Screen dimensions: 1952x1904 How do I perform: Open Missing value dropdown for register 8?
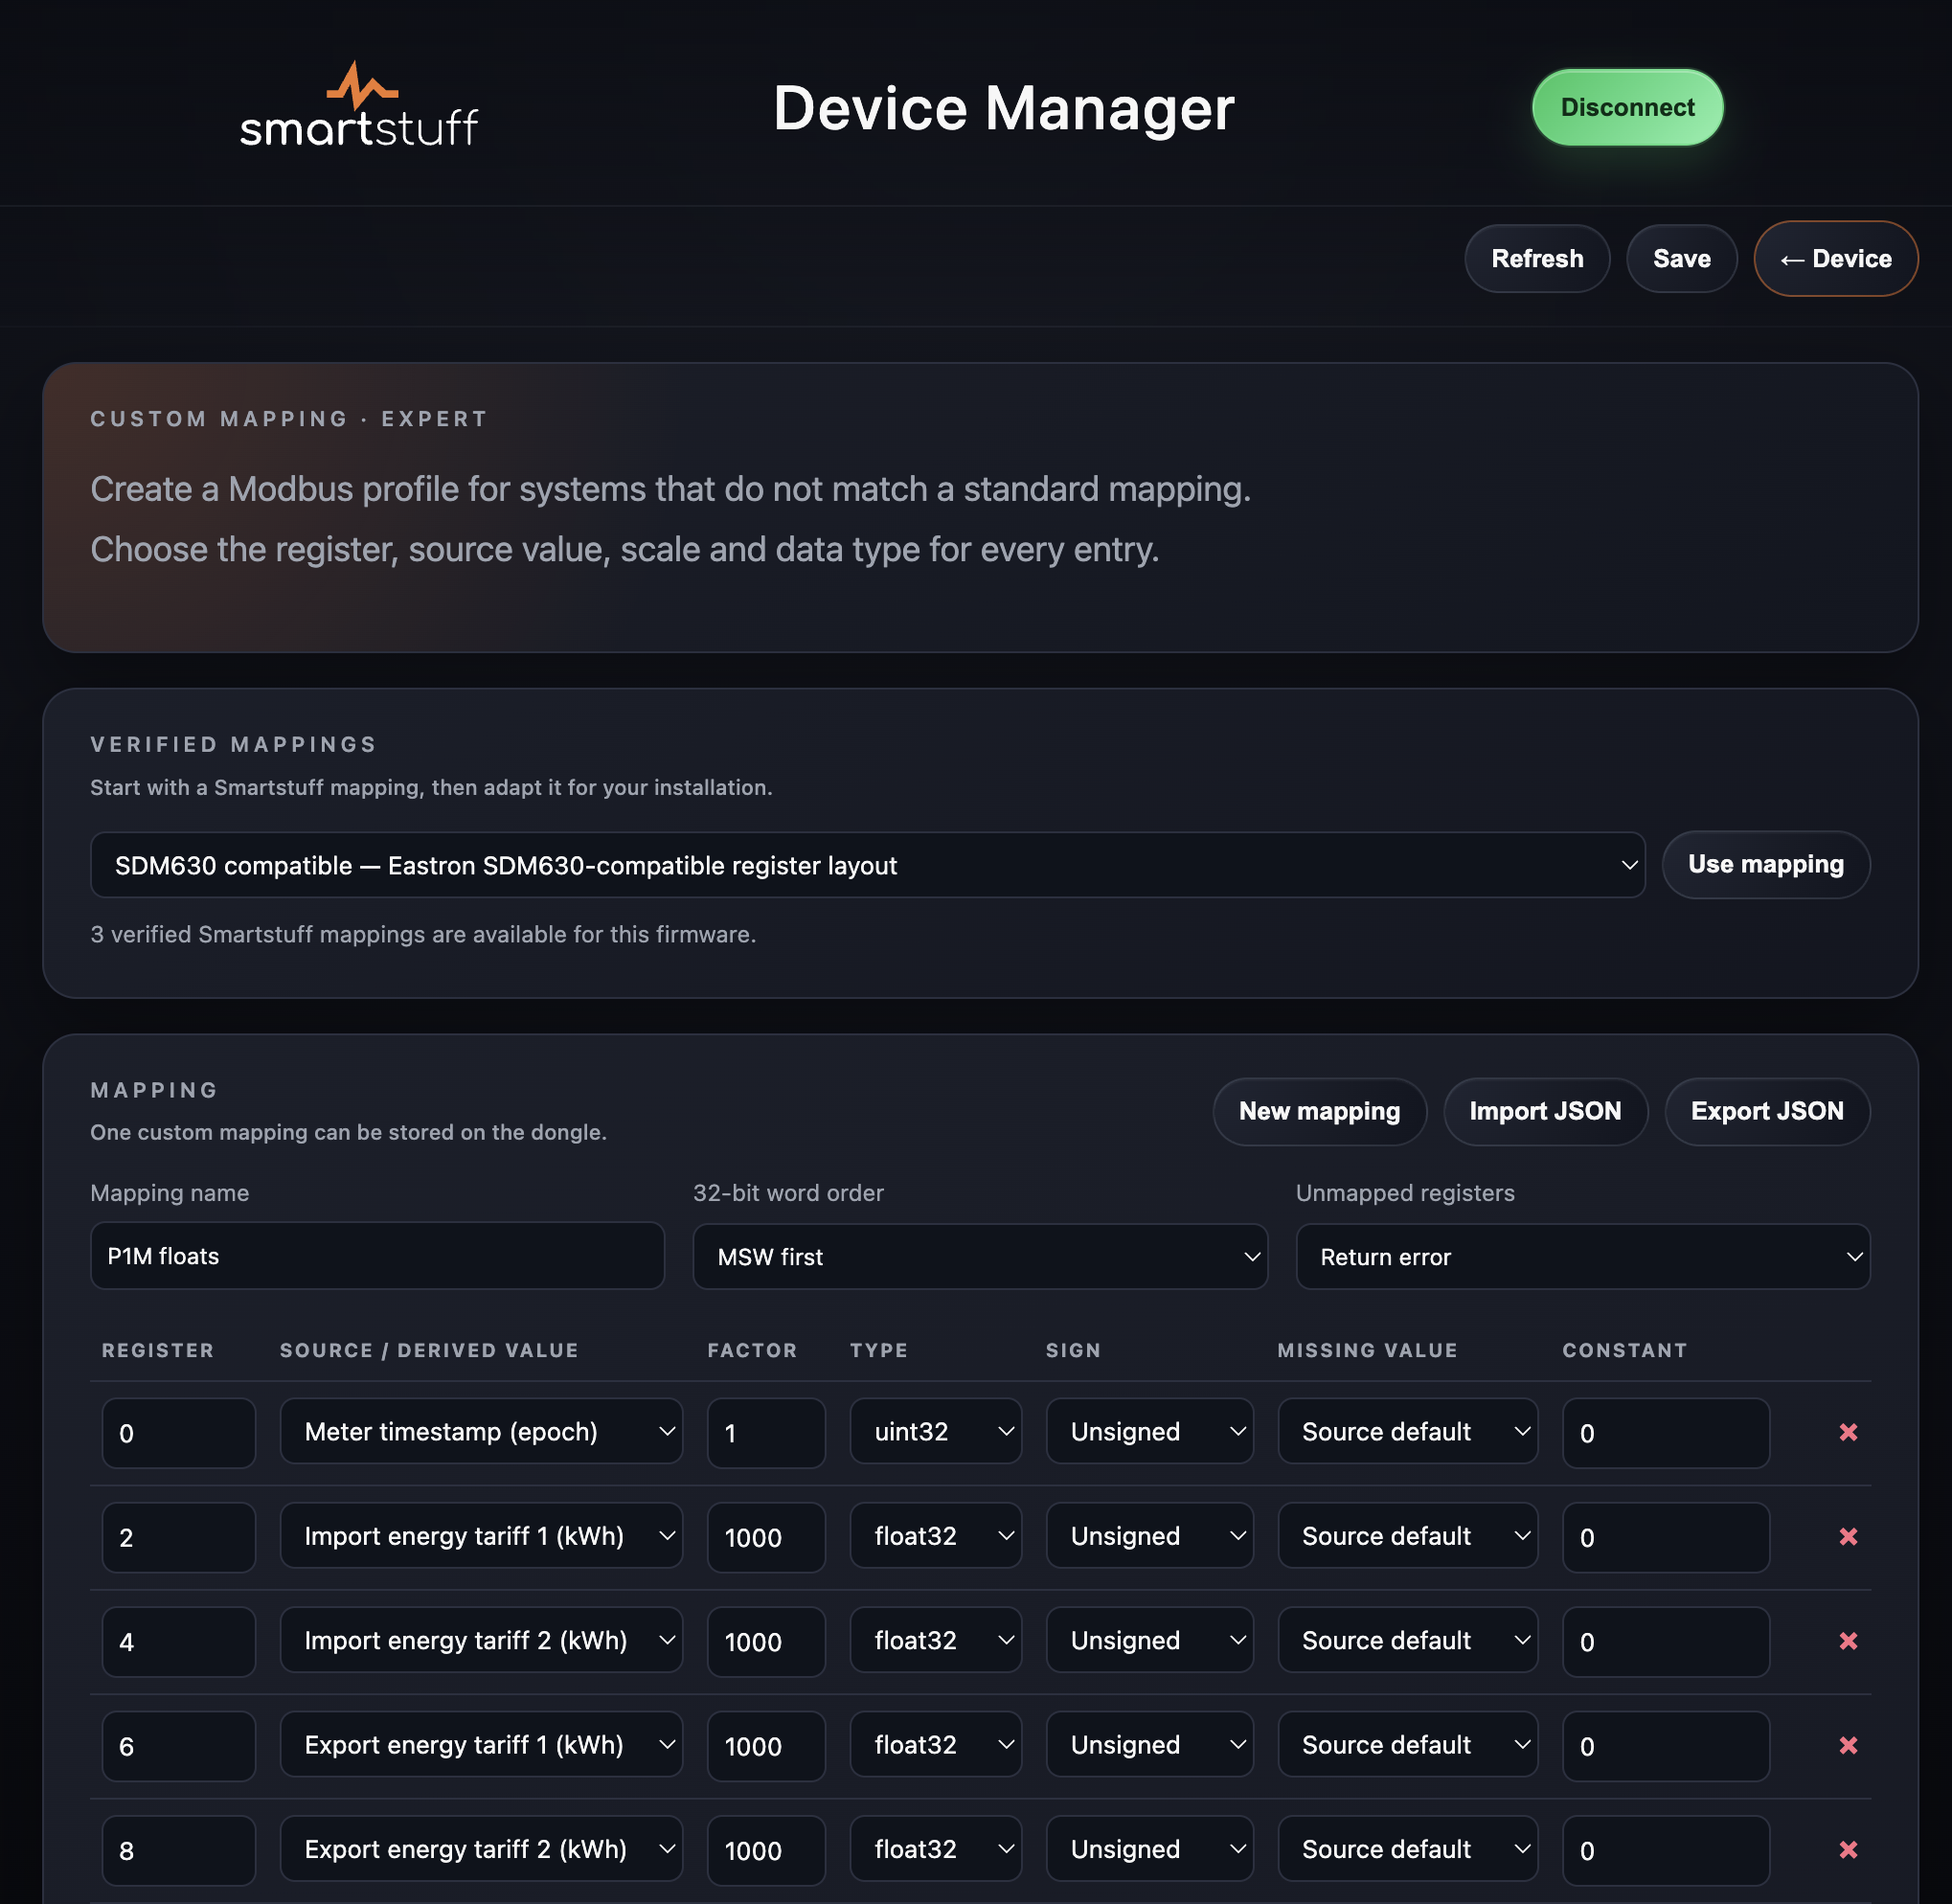[1407, 1850]
